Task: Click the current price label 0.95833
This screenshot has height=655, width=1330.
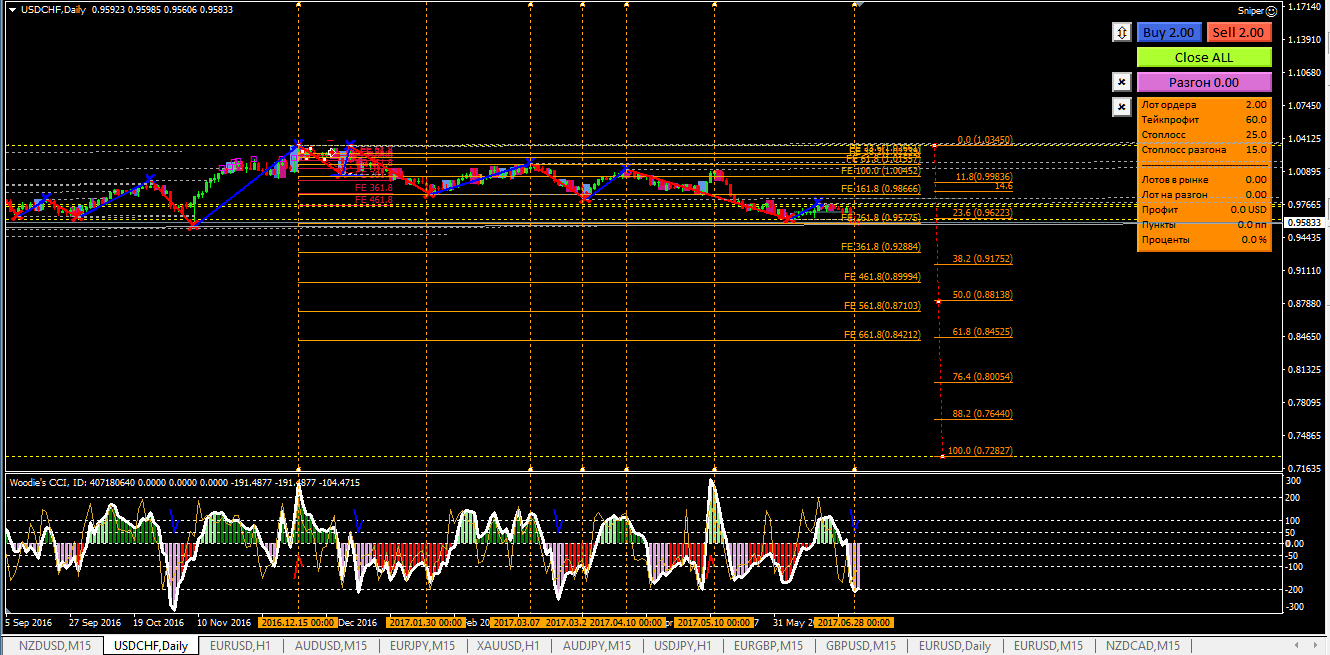Action: (x=1305, y=222)
